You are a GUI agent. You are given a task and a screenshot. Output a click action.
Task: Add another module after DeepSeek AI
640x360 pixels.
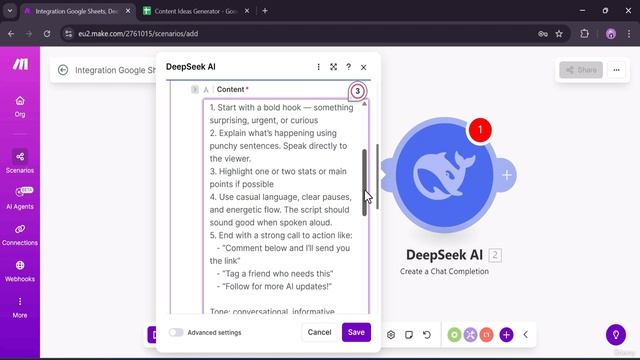[x=507, y=175]
